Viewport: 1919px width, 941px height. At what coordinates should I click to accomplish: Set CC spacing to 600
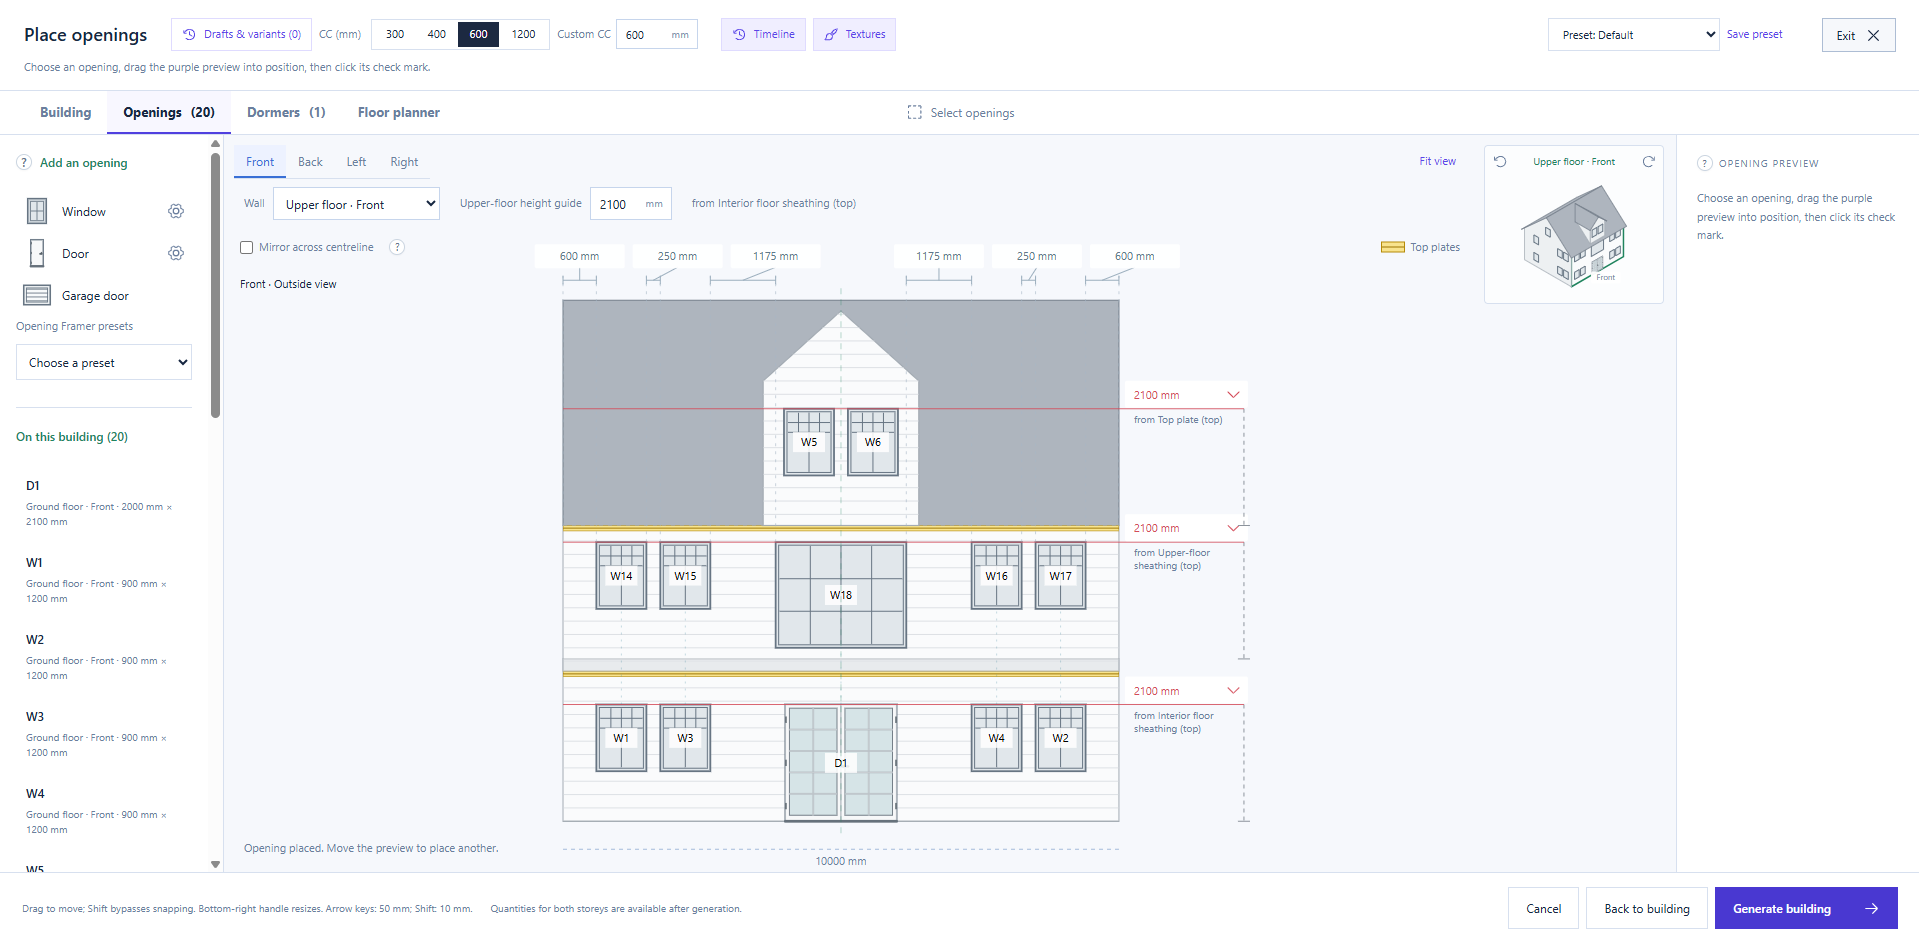click(479, 34)
